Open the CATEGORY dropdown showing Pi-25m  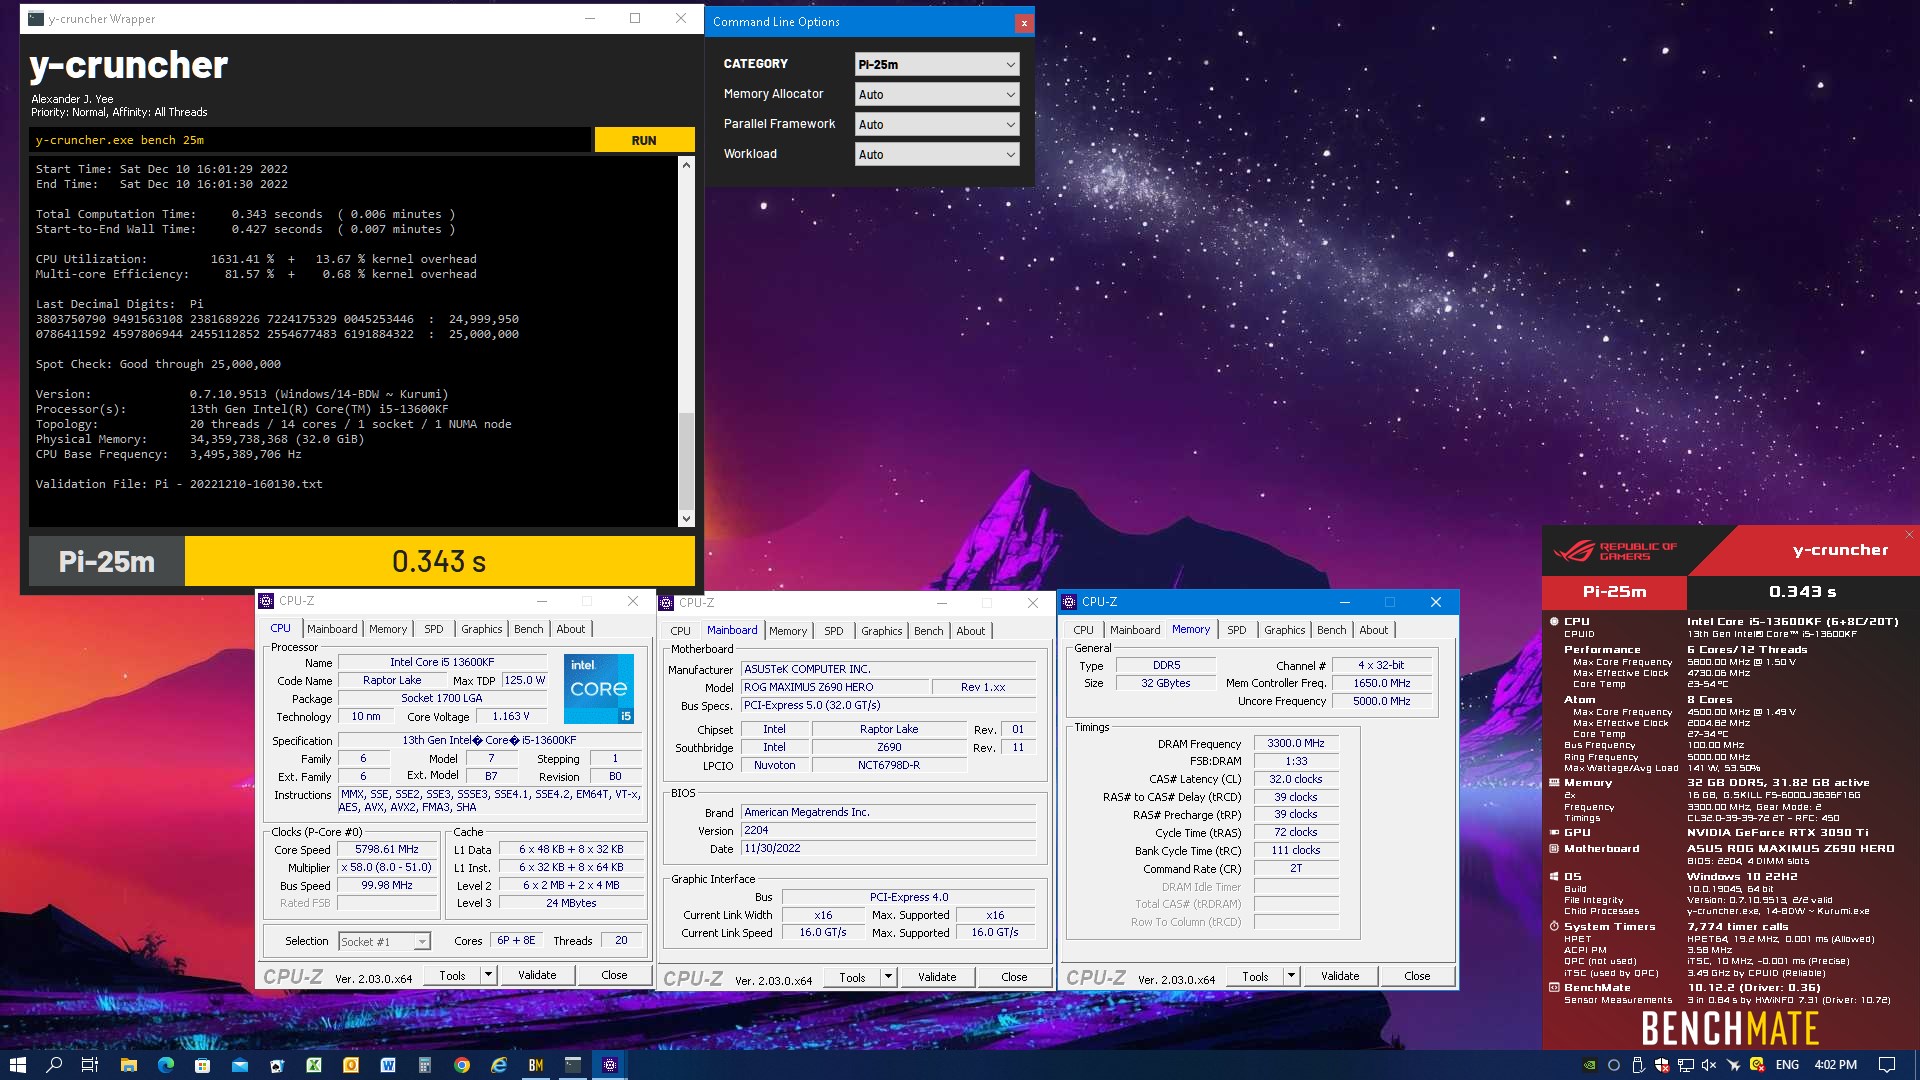click(x=937, y=64)
